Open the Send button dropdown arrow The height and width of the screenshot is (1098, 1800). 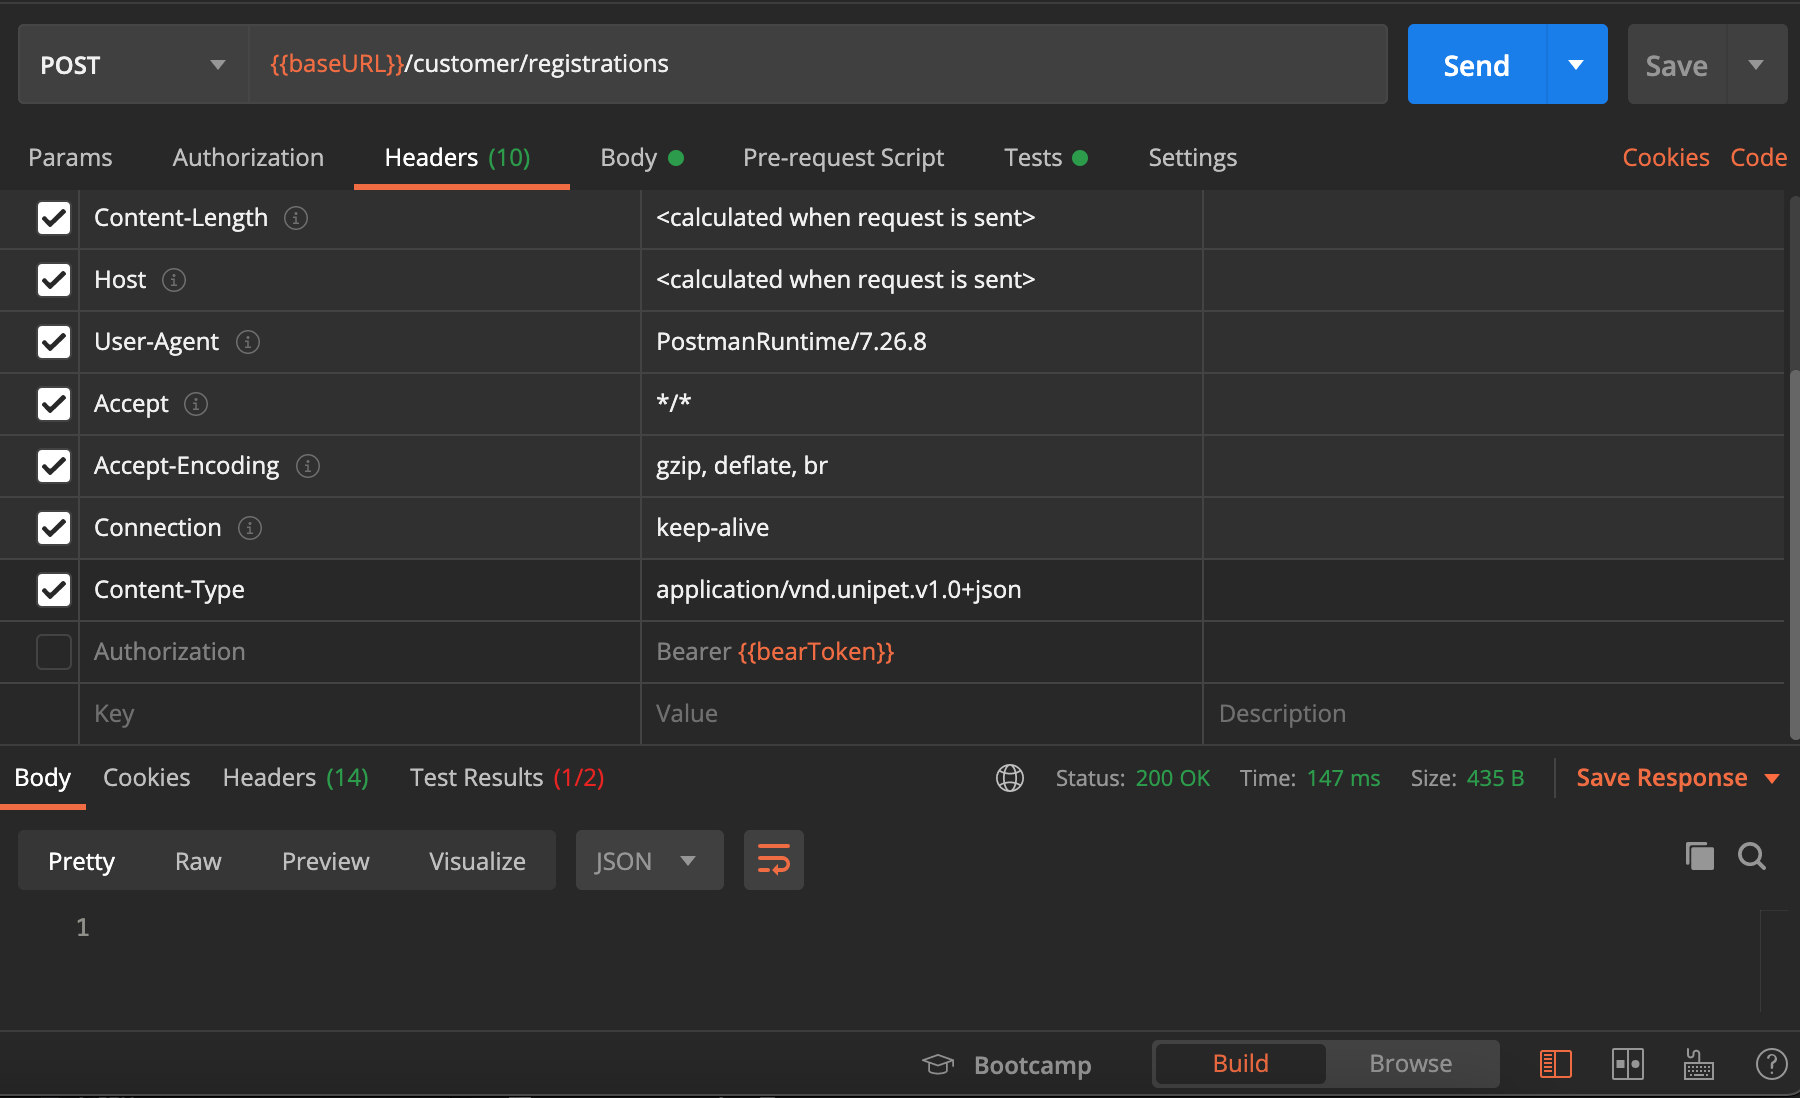(x=1576, y=64)
